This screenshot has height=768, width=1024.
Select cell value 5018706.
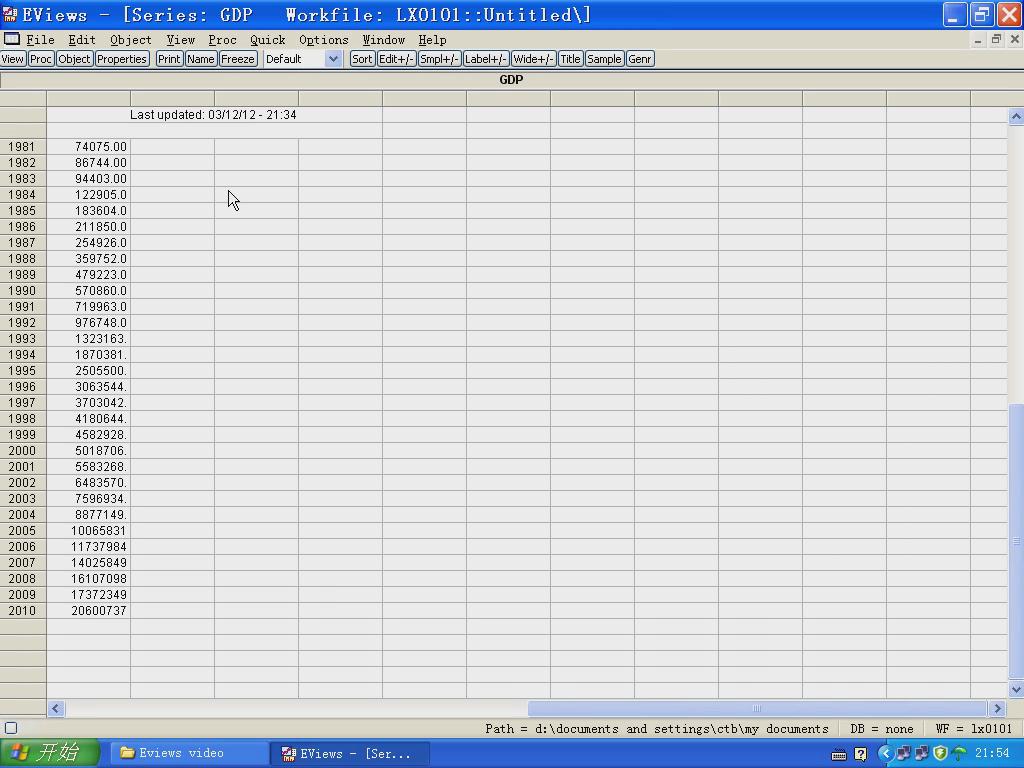pyautogui.click(x=88, y=451)
